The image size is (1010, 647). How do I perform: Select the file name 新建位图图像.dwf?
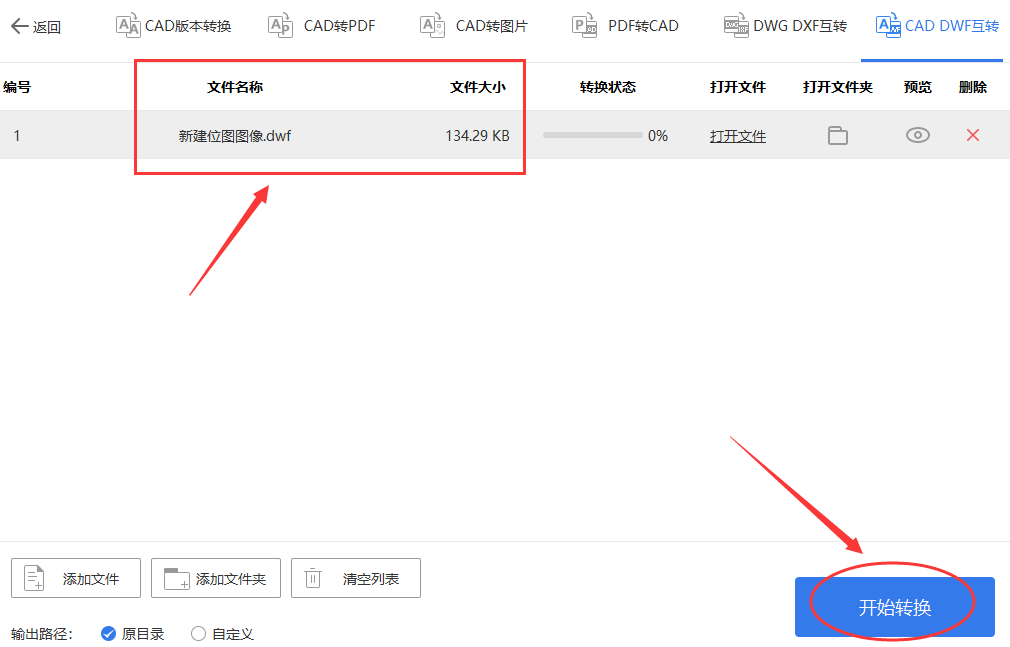click(234, 136)
